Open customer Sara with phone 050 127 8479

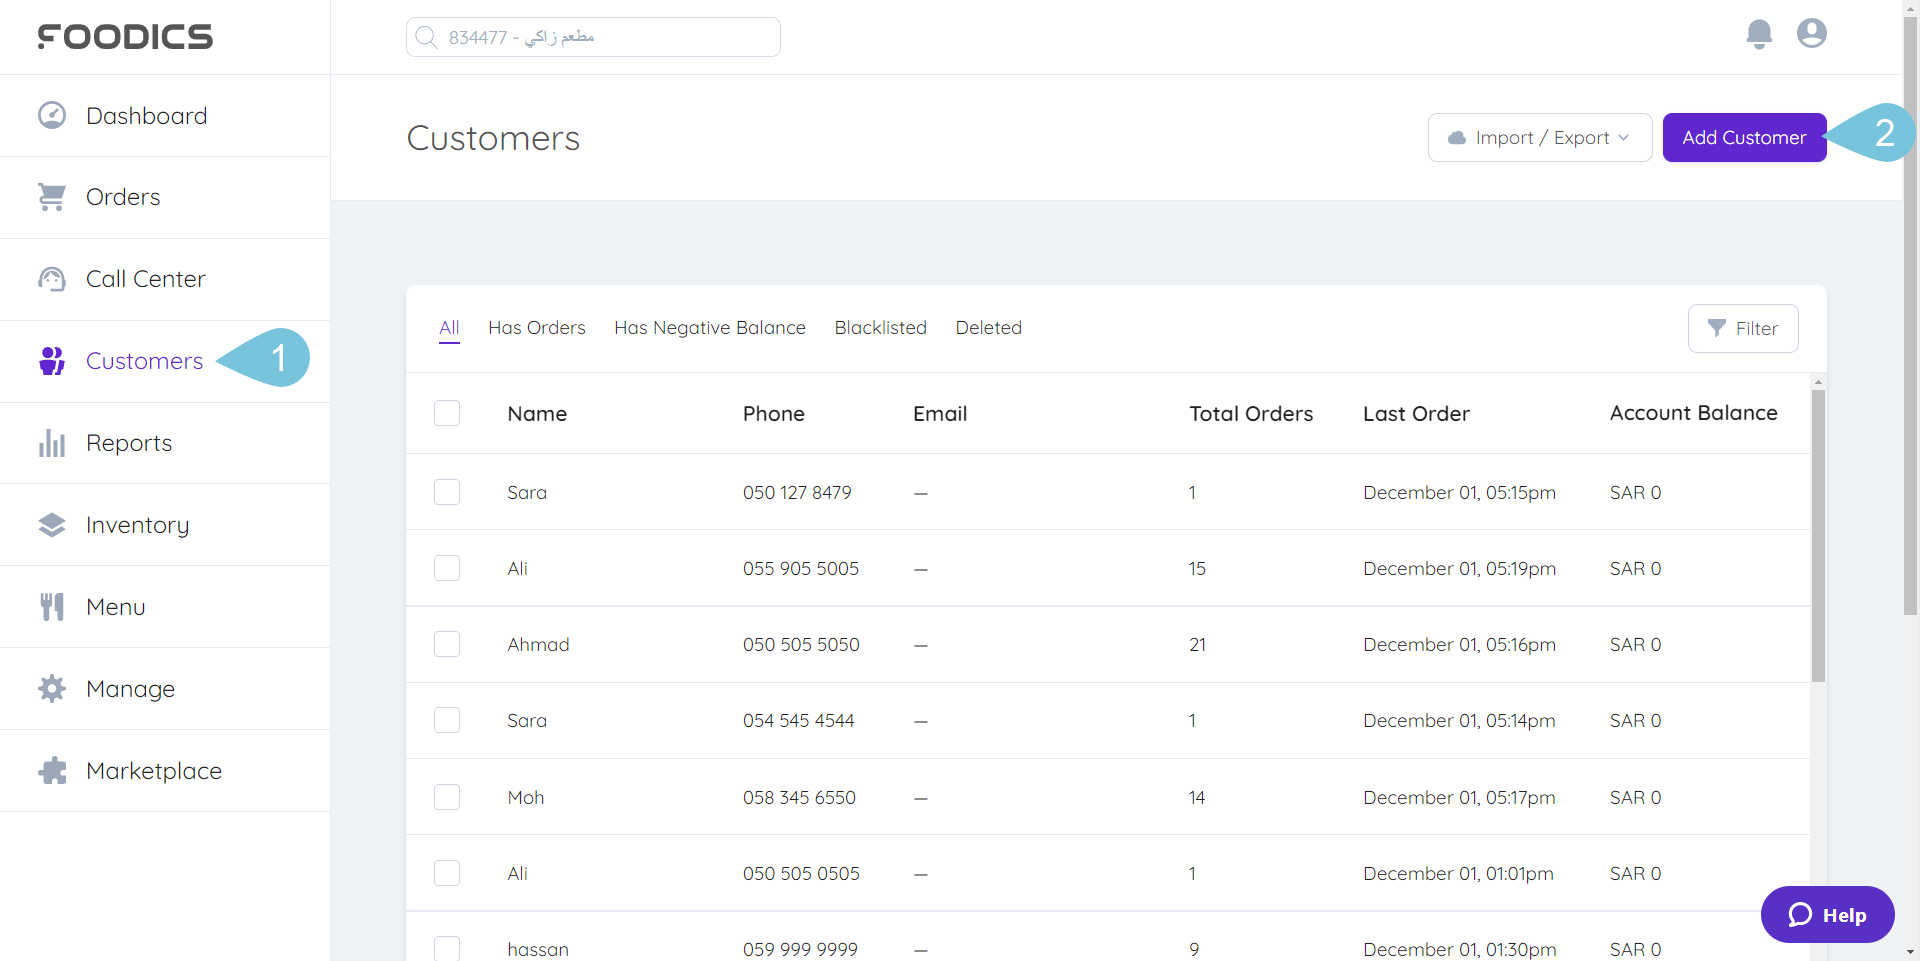tap(527, 492)
